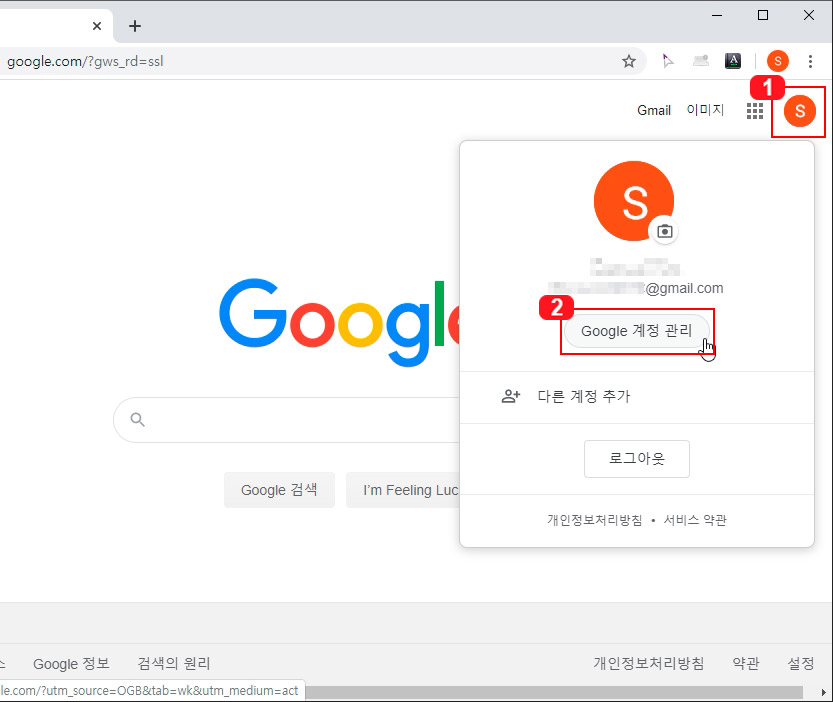This screenshot has height=702, width=833.
Task: Open the dark 'A' extension icon
Action: [733, 61]
